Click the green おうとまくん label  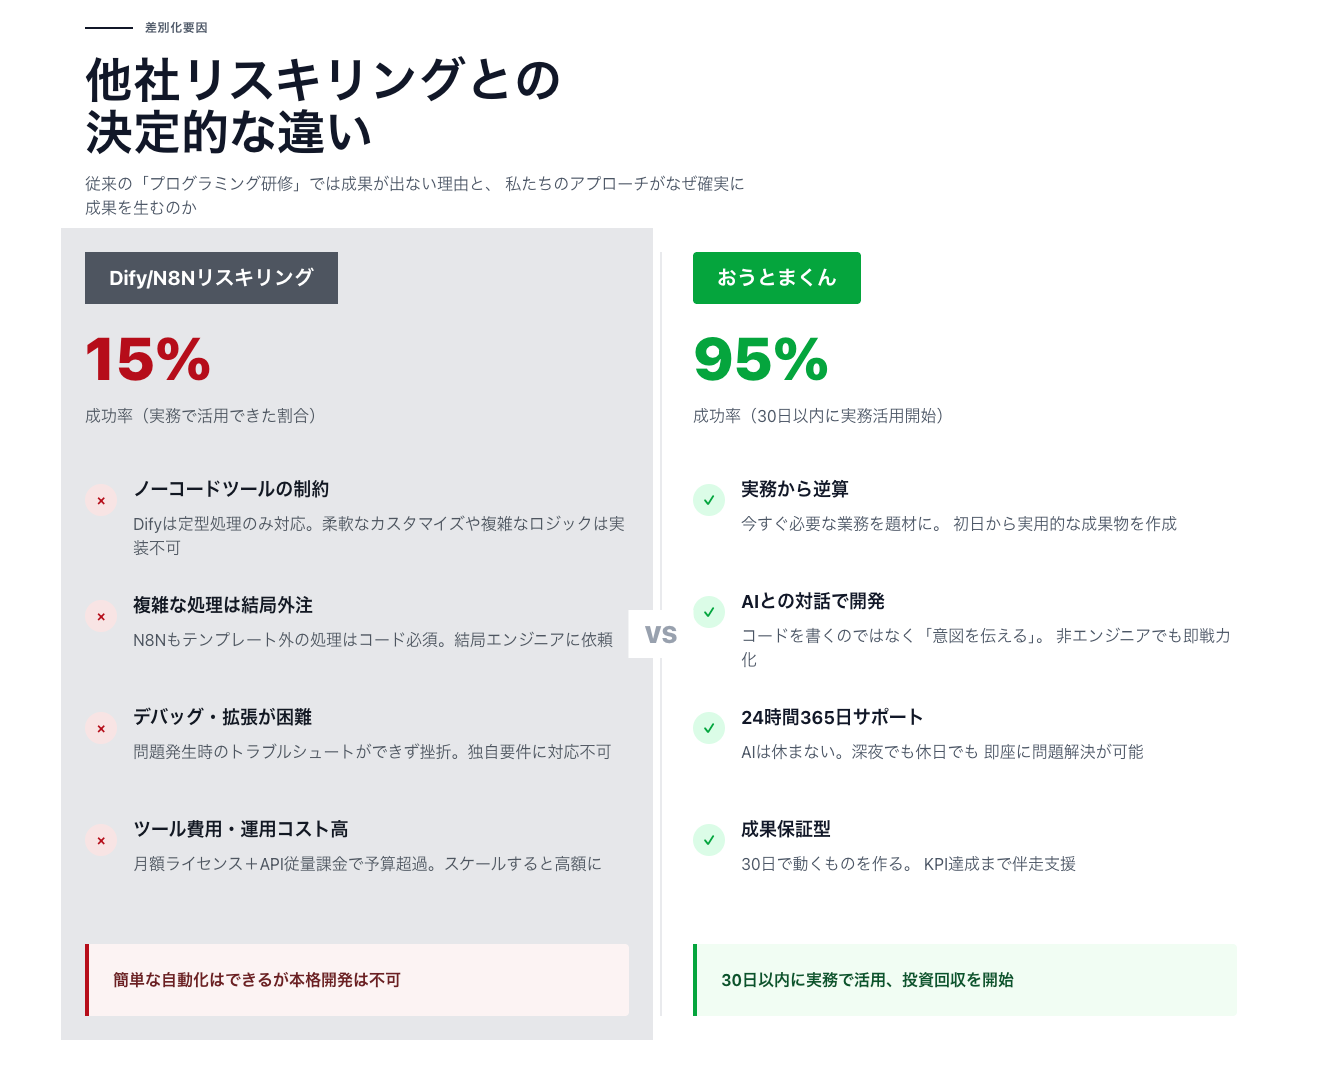[x=776, y=278]
